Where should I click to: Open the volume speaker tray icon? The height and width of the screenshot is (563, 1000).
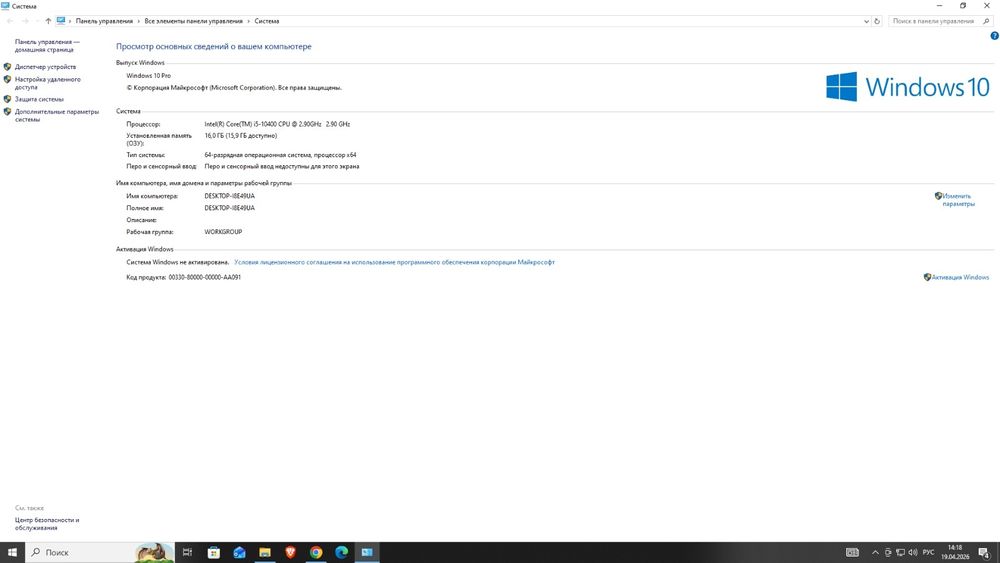pos(913,552)
